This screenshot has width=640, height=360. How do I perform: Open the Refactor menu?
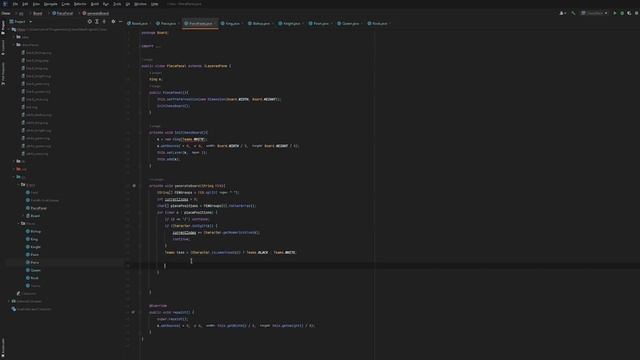click(80, 4)
